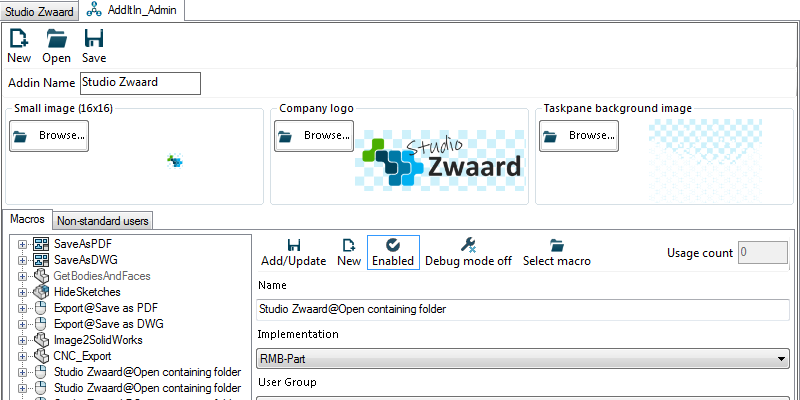Select Export@Save as PDF macro
The width and height of the screenshot is (800, 400).
pos(106,308)
